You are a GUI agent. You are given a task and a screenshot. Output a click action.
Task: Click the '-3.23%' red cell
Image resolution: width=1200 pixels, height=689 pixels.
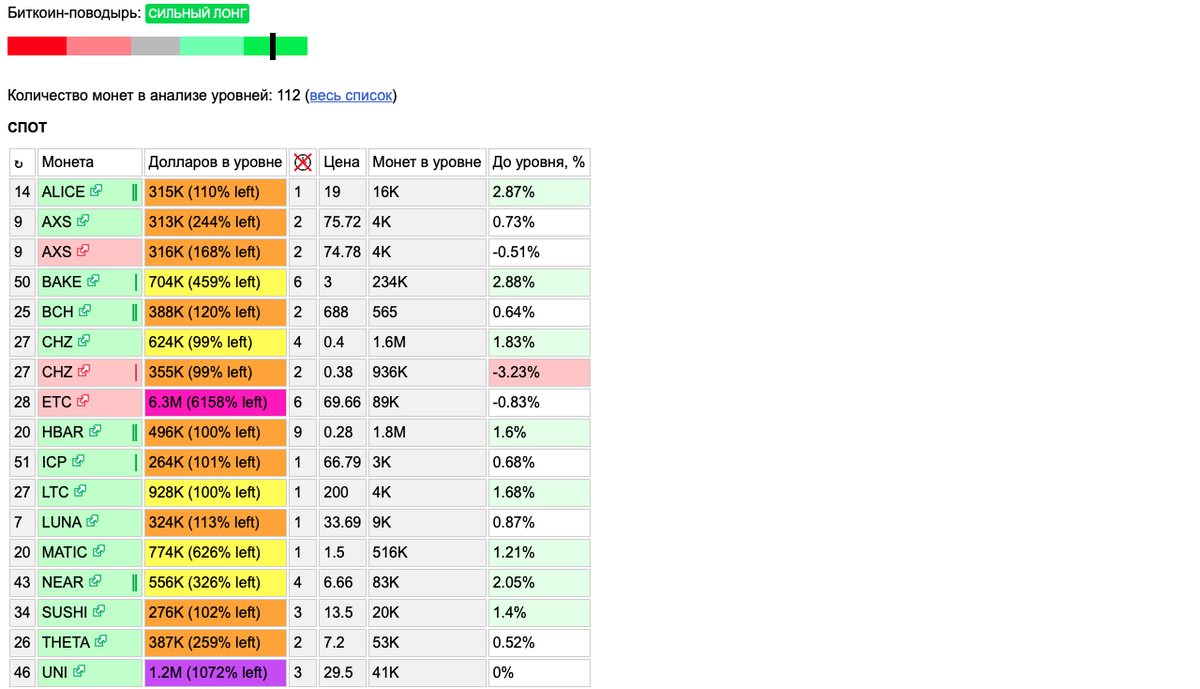[539, 372]
